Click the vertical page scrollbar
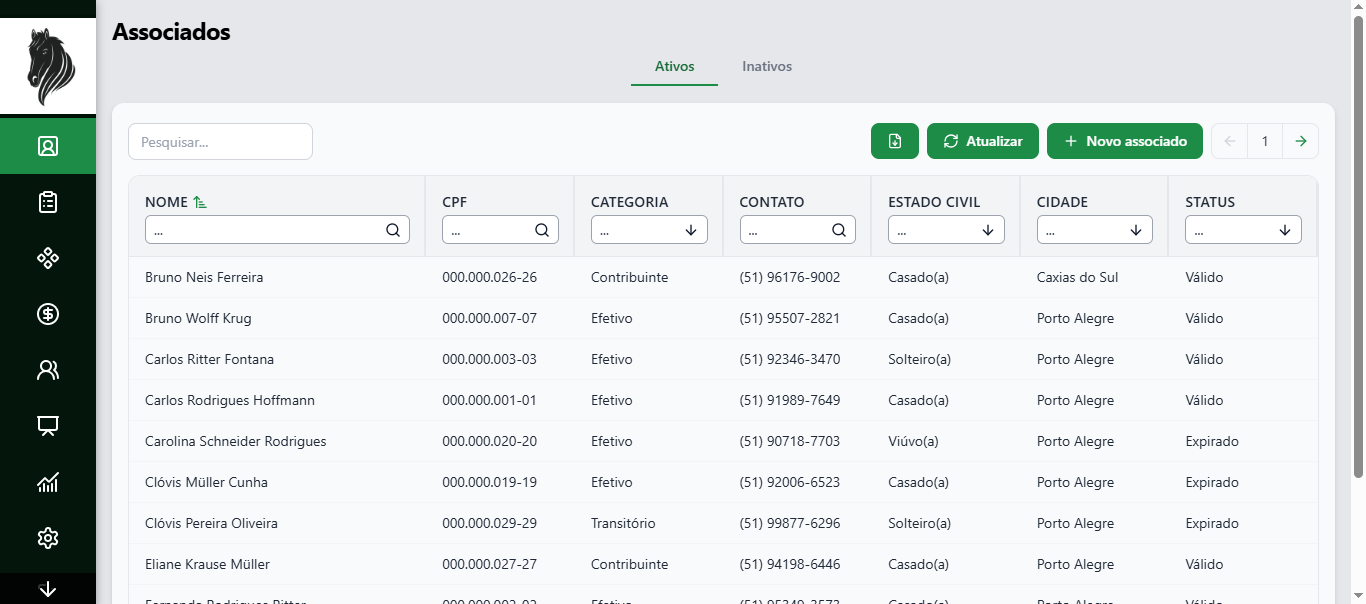The image size is (1366, 604). coord(1358,248)
